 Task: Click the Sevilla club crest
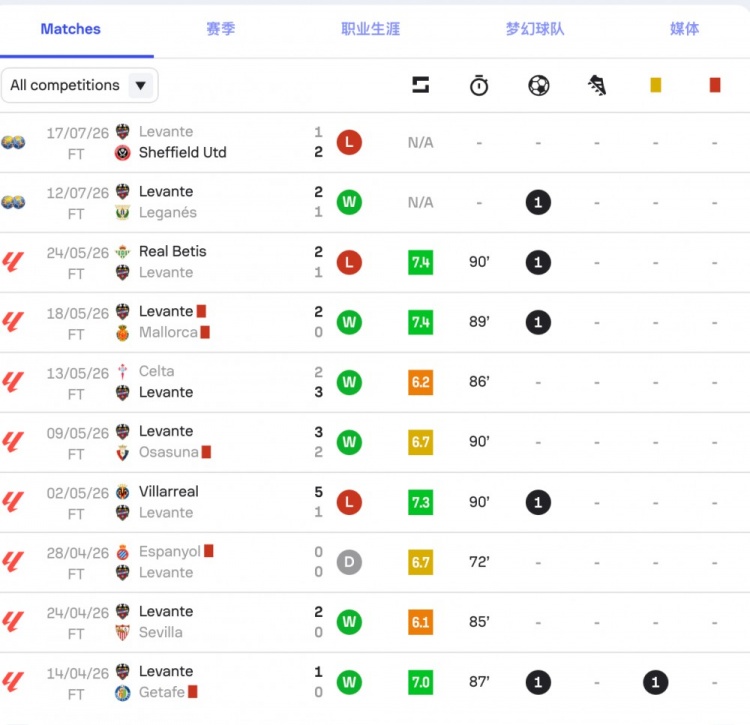click(122, 633)
